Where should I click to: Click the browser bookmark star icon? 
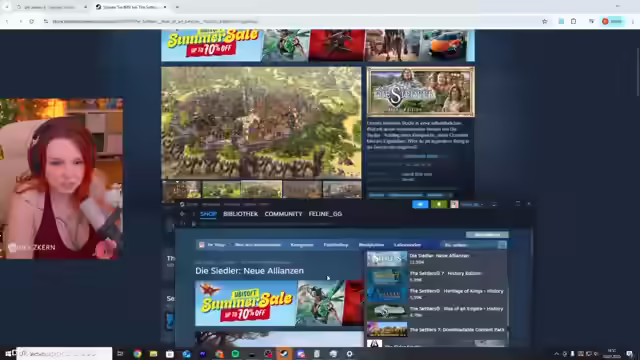(544, 21)
